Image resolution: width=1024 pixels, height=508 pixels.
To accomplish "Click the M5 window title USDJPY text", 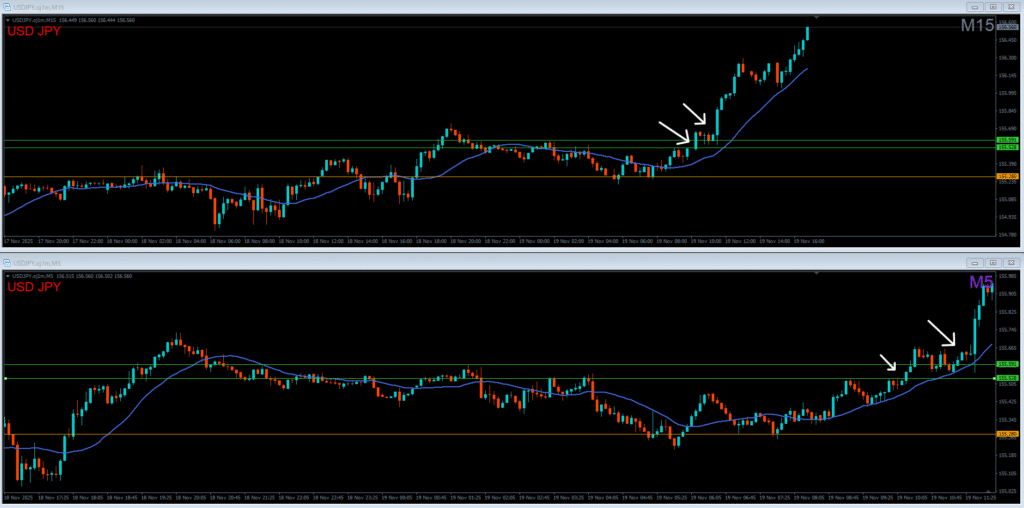I will pyautogui.click(x=35, y=262).
